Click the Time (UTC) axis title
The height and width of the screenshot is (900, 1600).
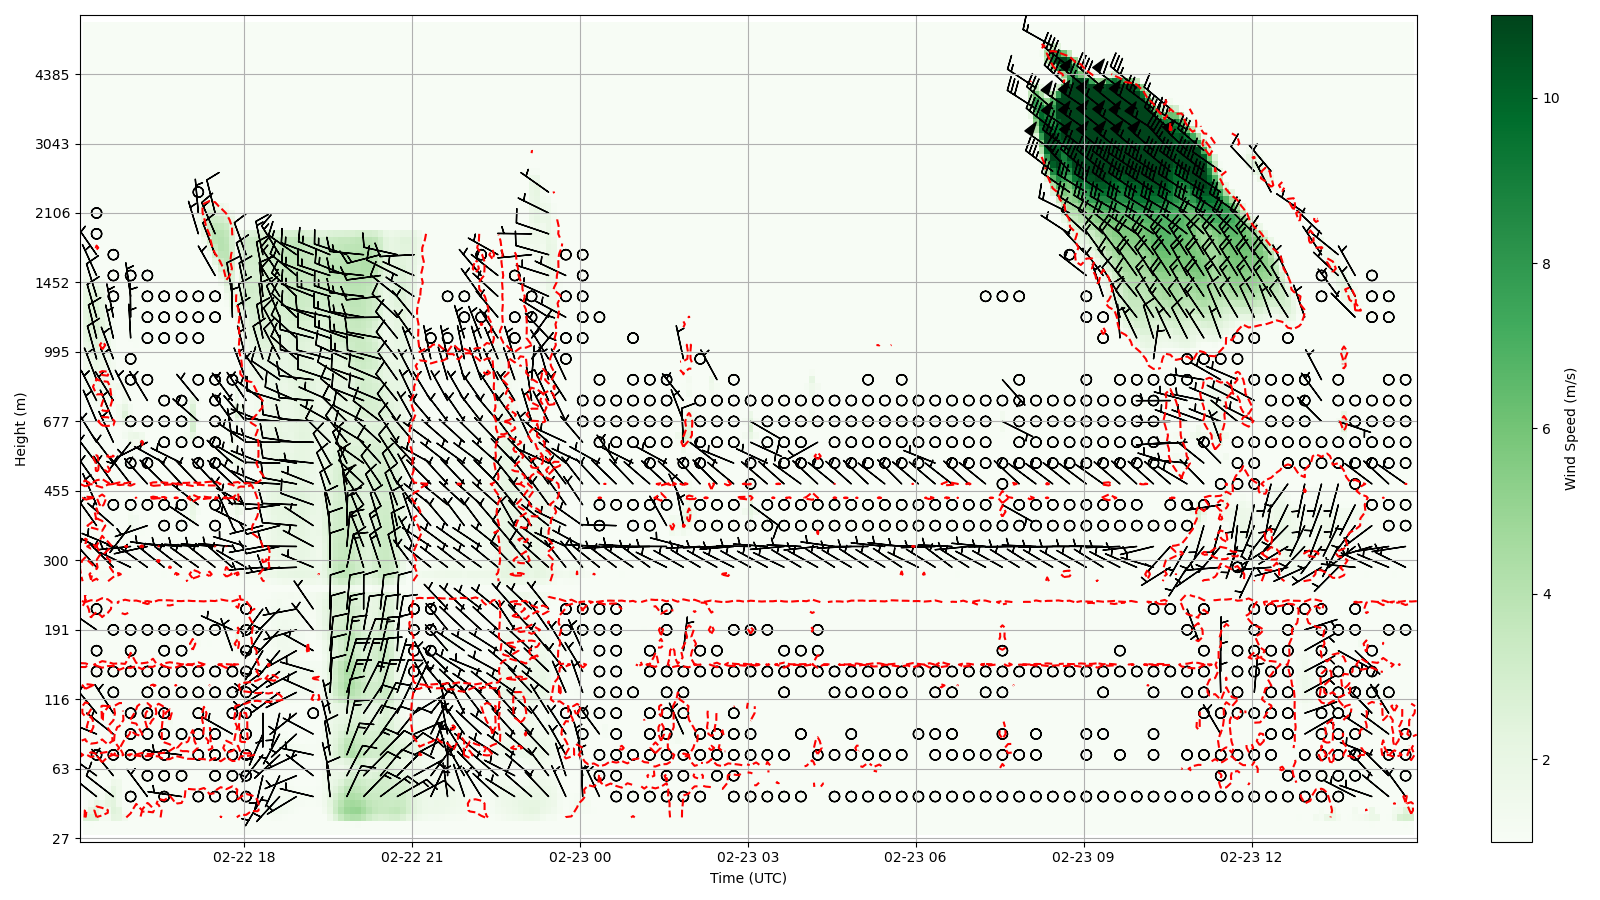click(x=748, y=878)
